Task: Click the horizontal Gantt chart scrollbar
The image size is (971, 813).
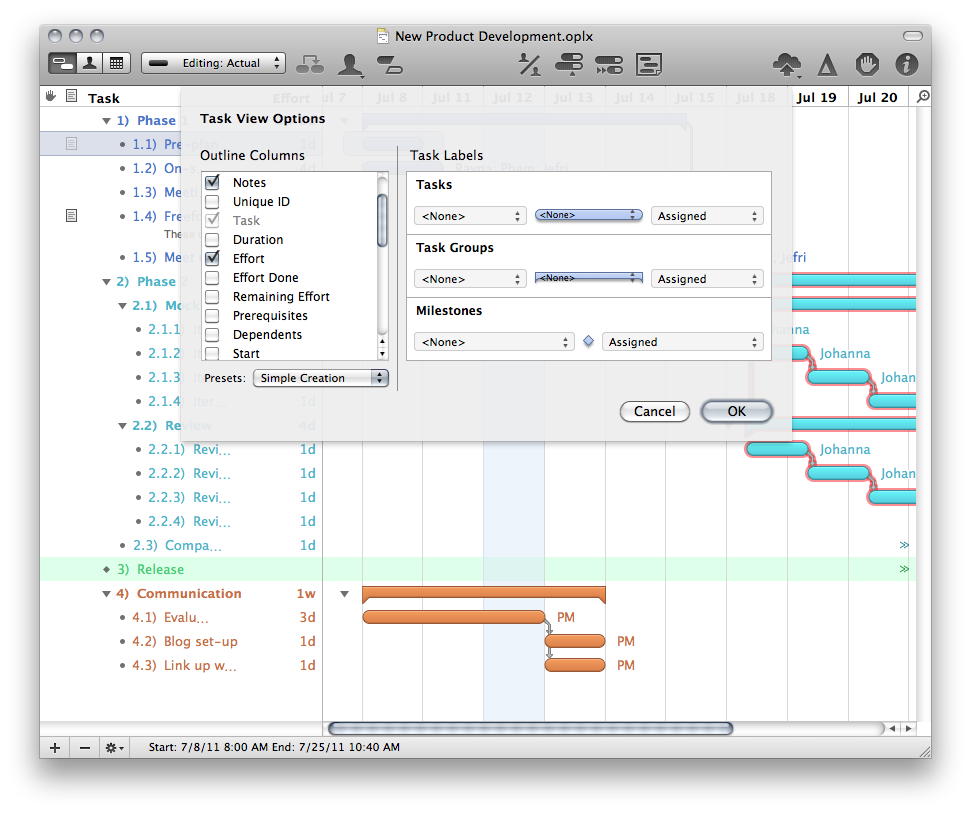Action: pos(530,728)
